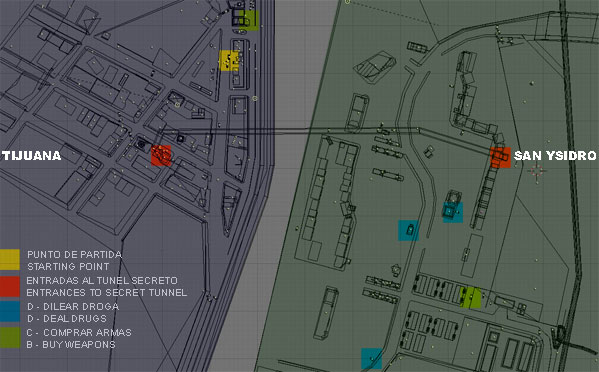Screen dimensions: 599x372
Task: Select the yellow starting point marker in Tijuana
Action: [229, 60]
